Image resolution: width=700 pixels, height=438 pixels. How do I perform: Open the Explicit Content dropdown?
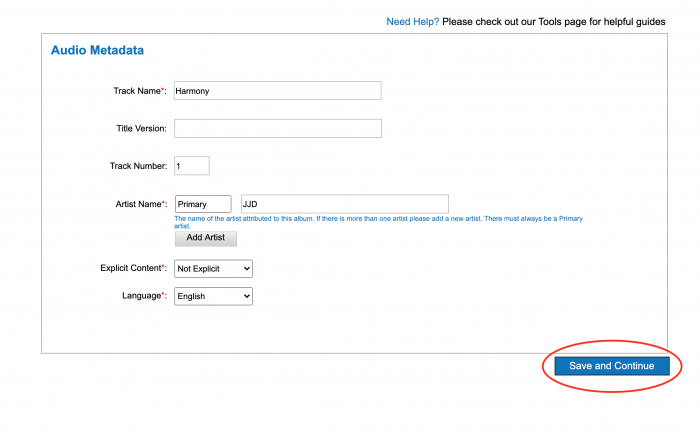click(213, 269)
